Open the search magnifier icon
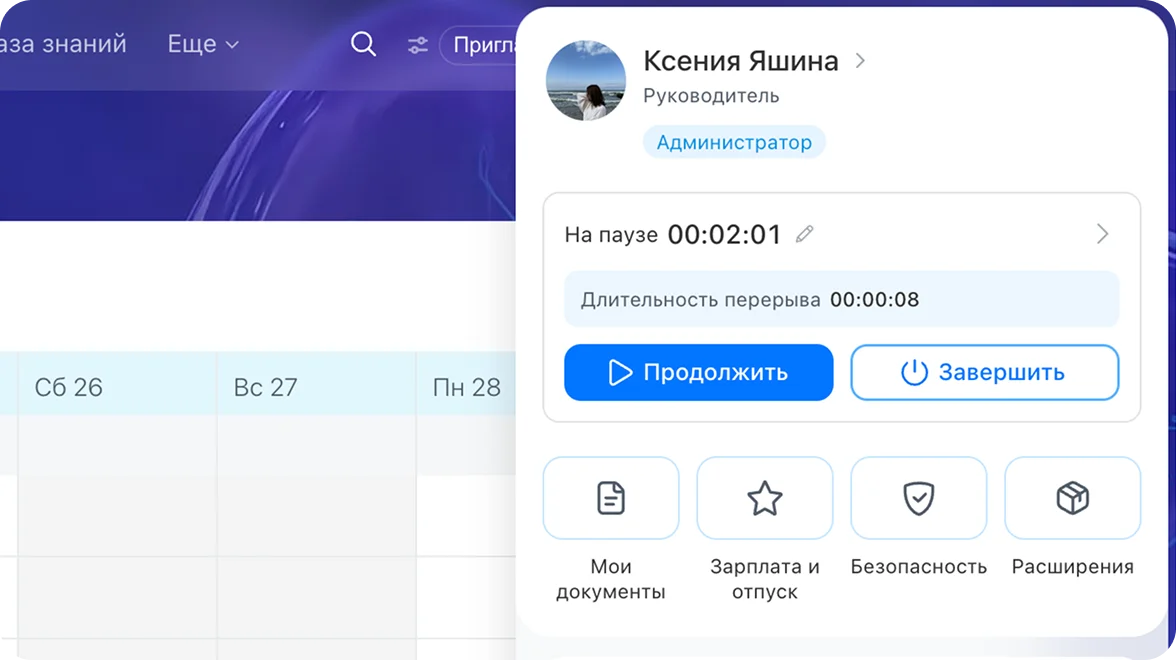Screen dimensions: 1176x660 coord(363,44)
